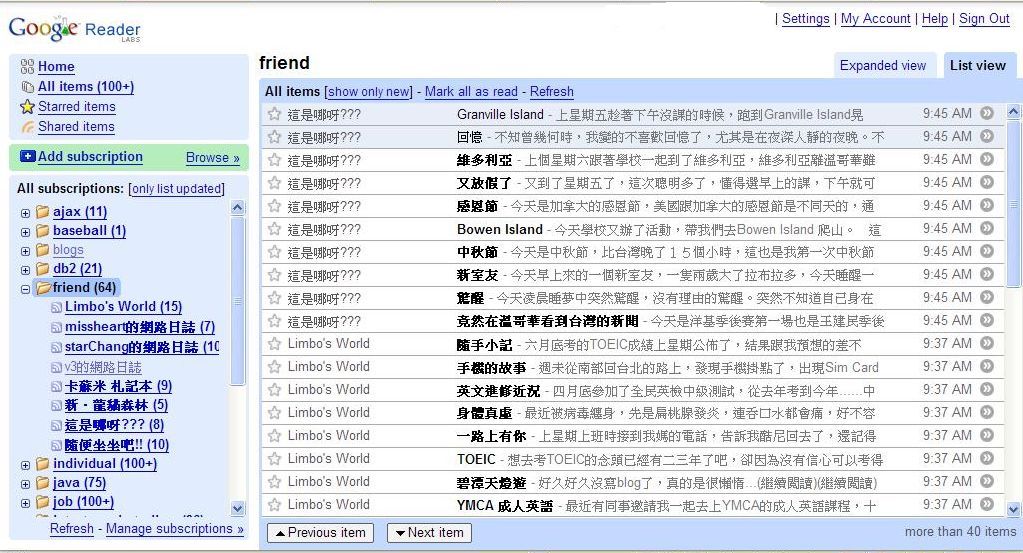
Task: Refresh the friend item list
Action: (x=551, y=92)
